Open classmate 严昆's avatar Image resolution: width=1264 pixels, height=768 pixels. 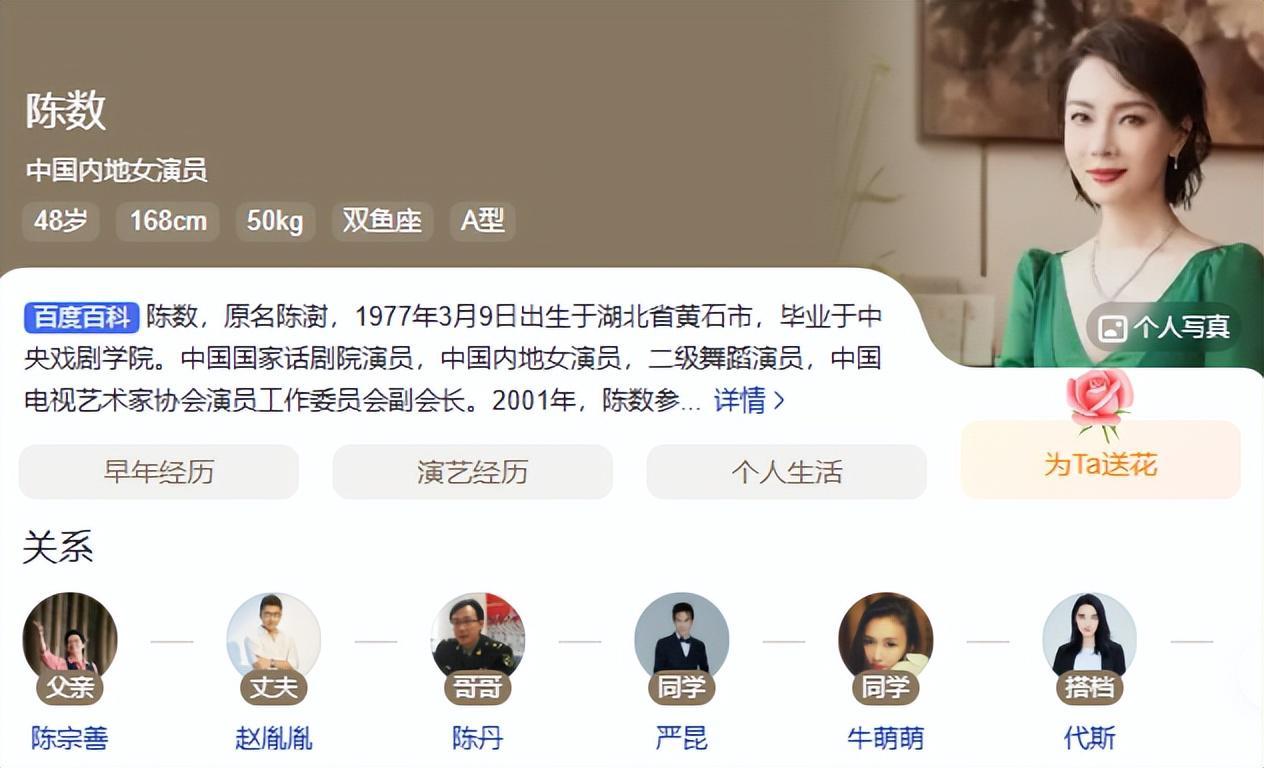click(682, 640)
